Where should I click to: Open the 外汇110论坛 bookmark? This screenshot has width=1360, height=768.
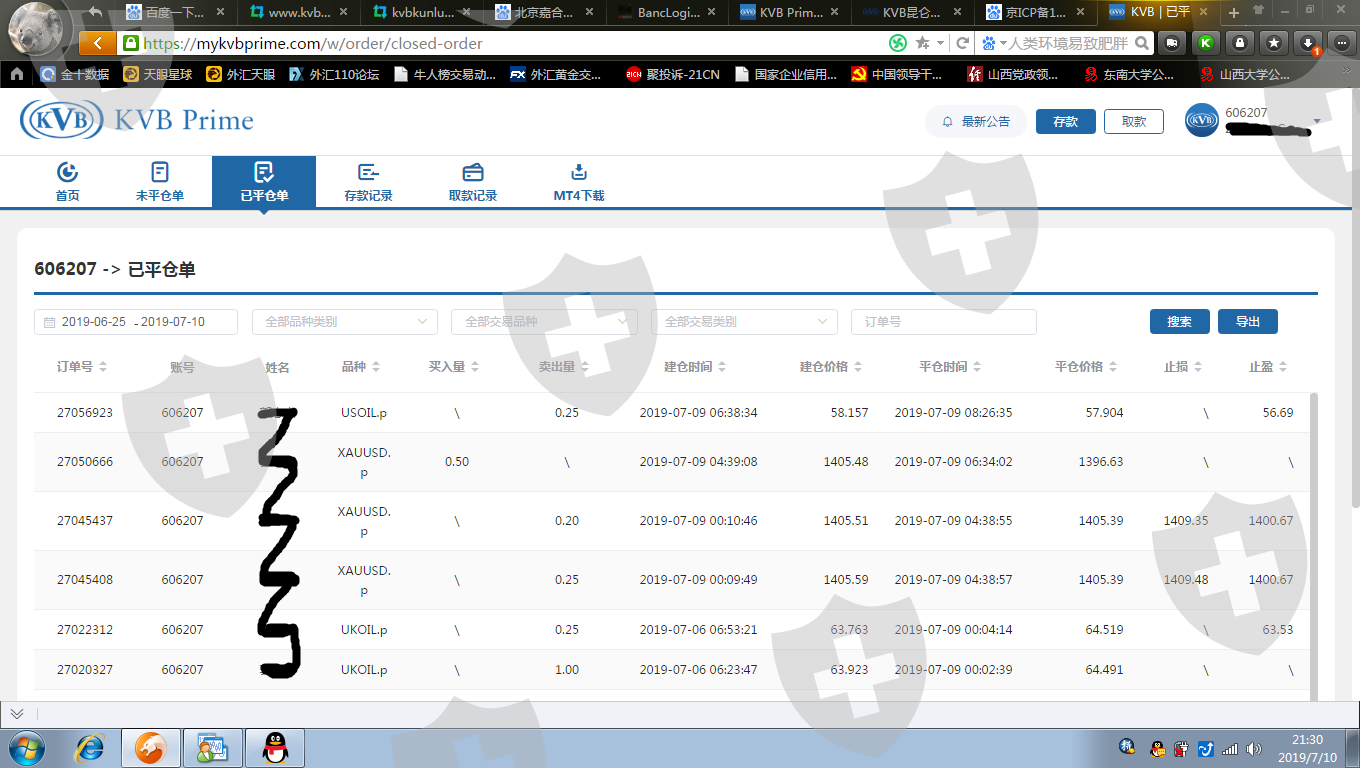tap(335, 74)
